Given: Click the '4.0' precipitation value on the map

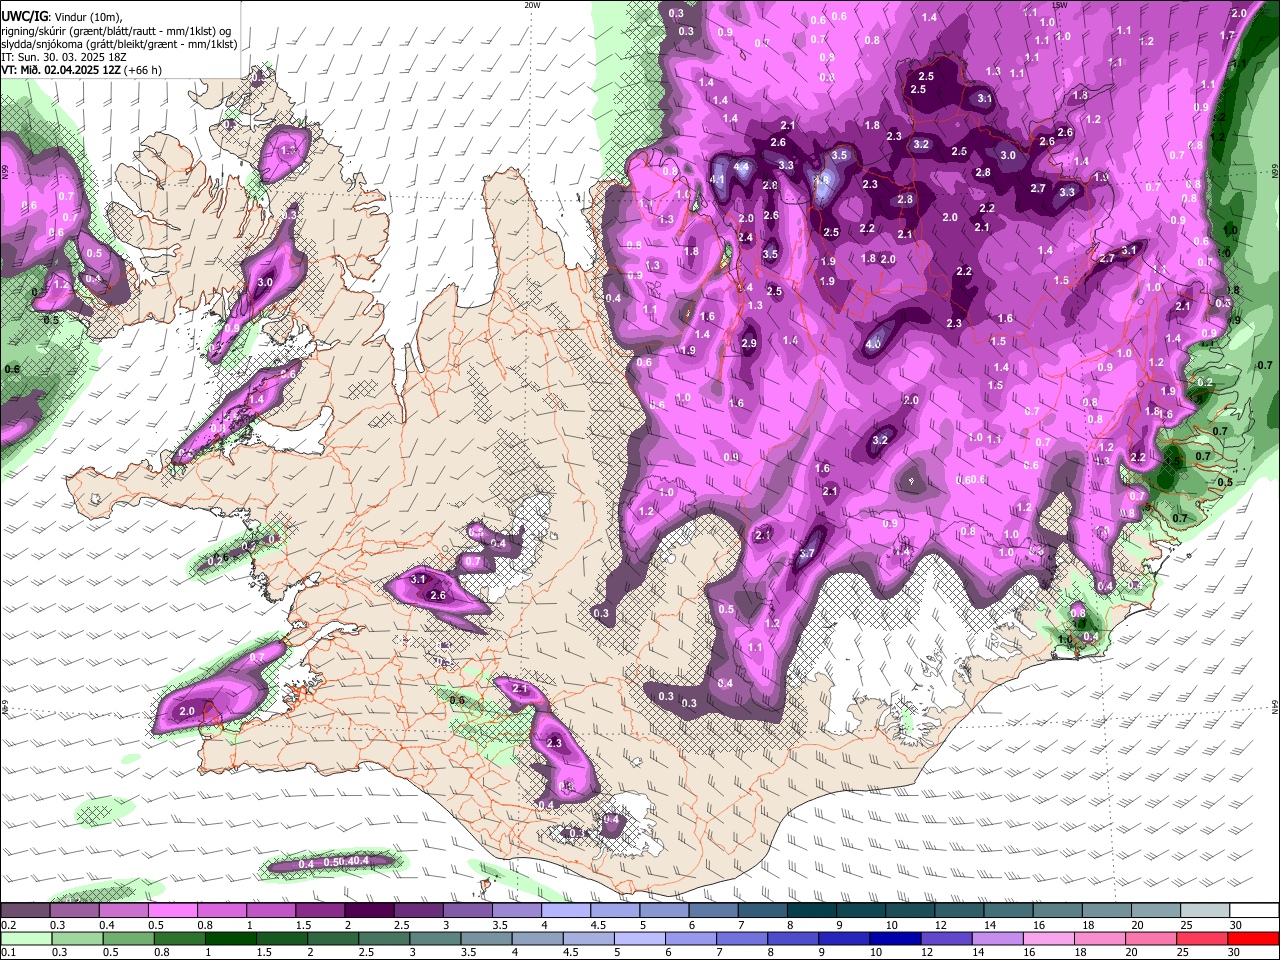Looking at the screenshot, I should [873, 344].
